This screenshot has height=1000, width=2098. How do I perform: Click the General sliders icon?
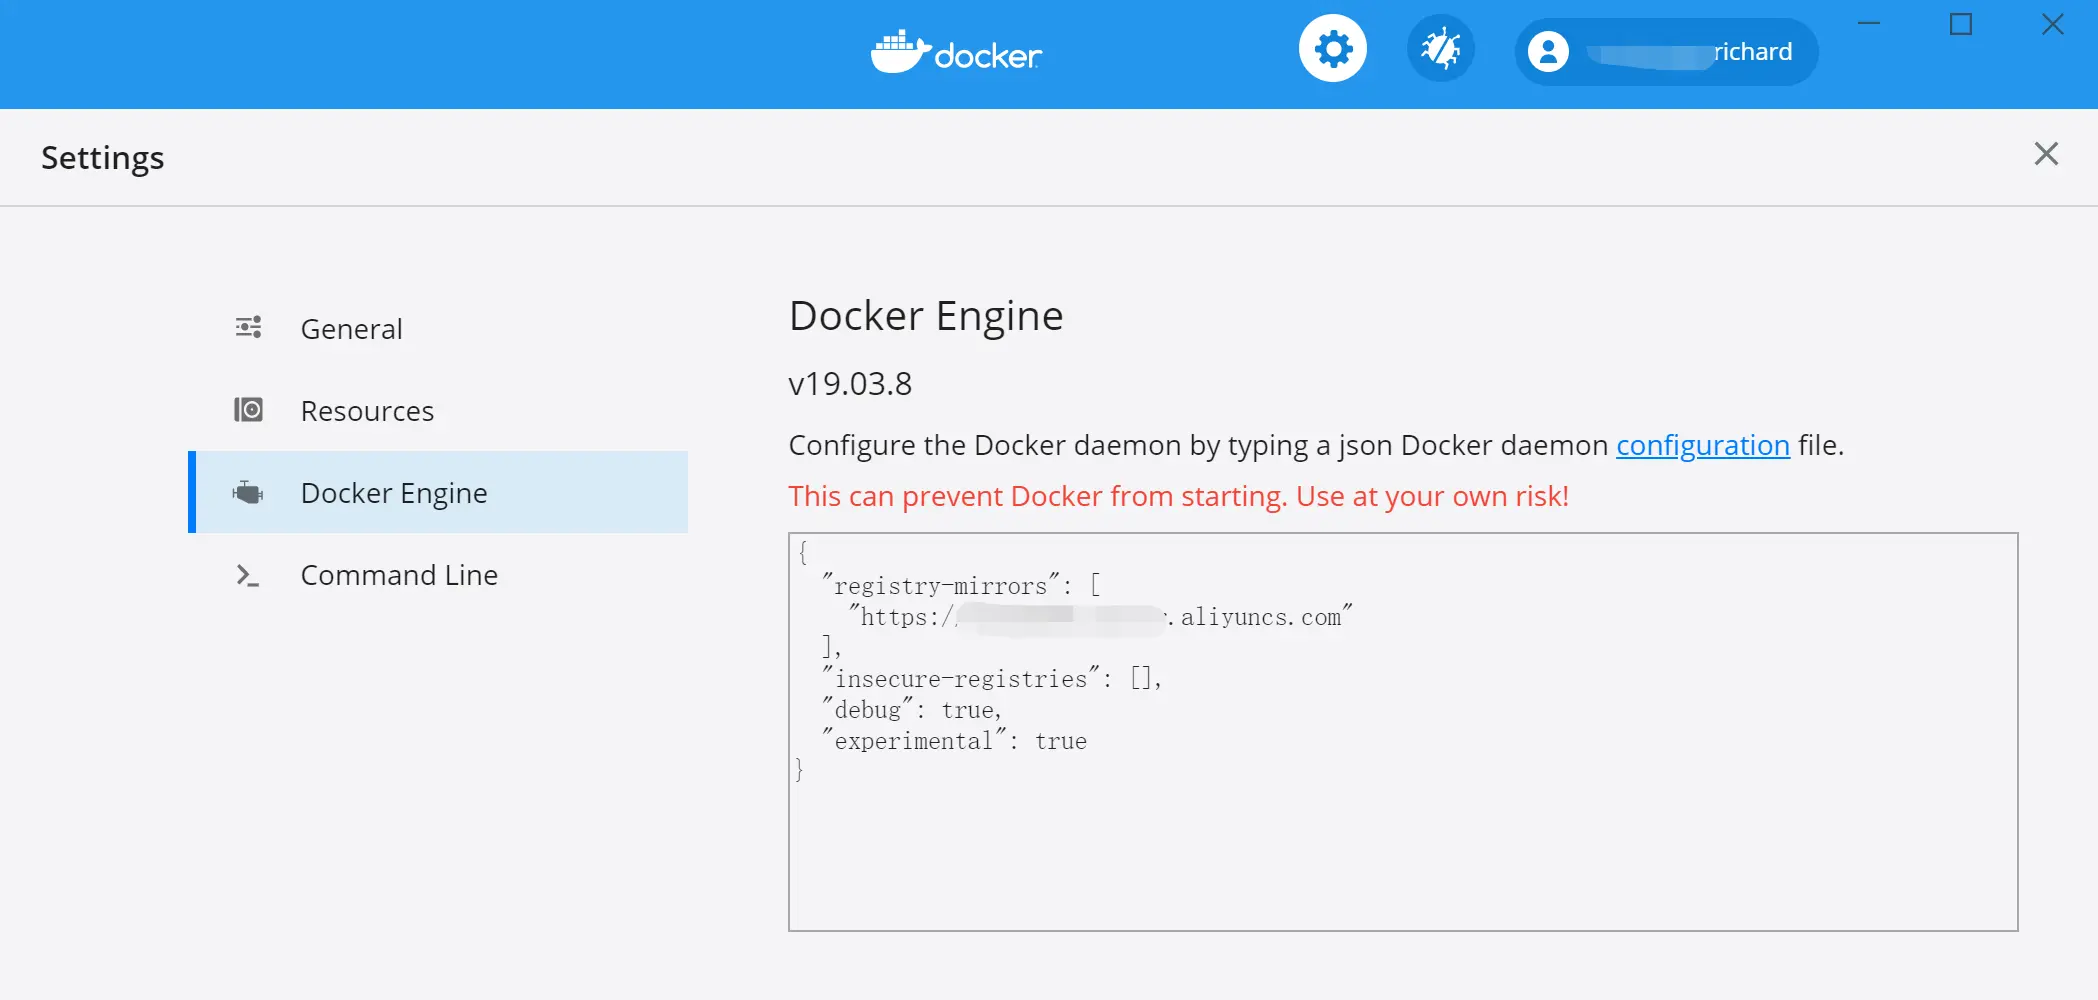248,328
